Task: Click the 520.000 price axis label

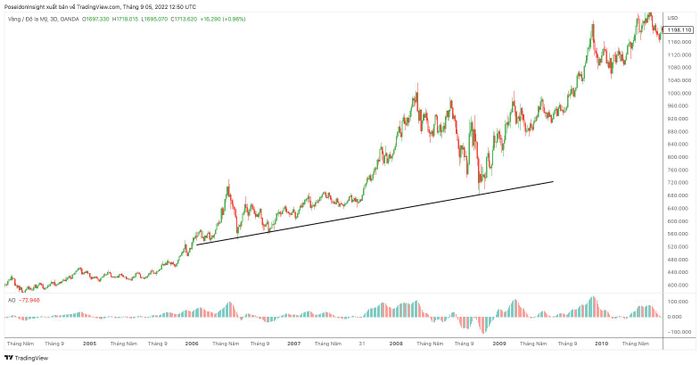Action: pyautogui.click(x=679, y=247)
